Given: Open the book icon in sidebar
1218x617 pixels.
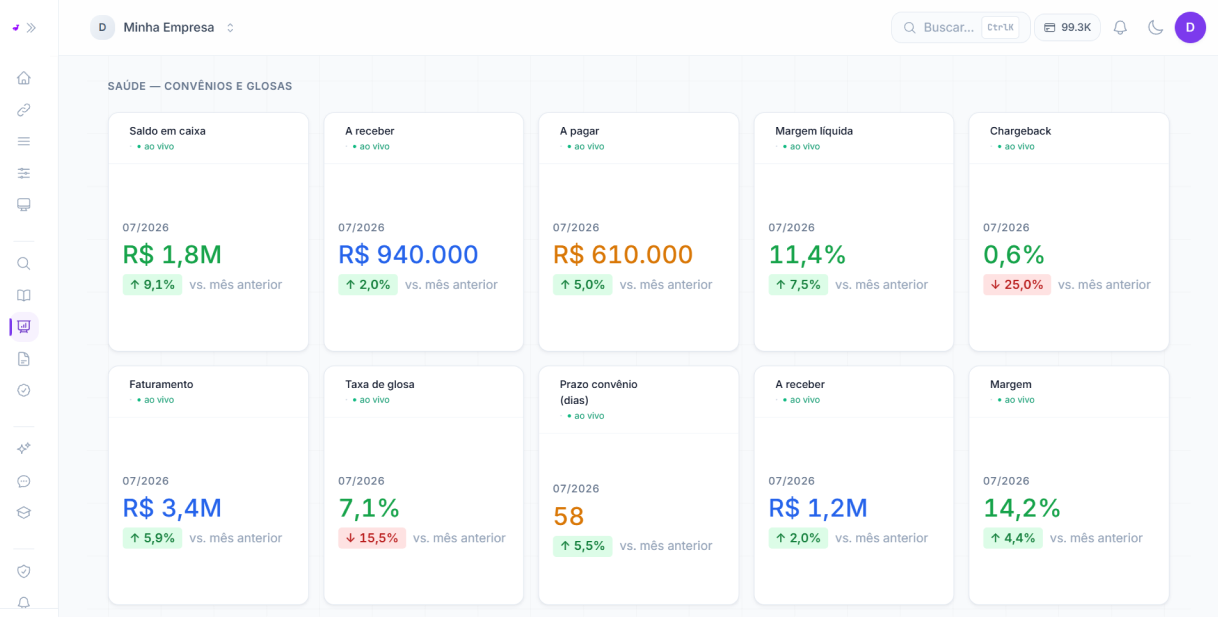Looking at the screenshot, I should pos(24,295).
